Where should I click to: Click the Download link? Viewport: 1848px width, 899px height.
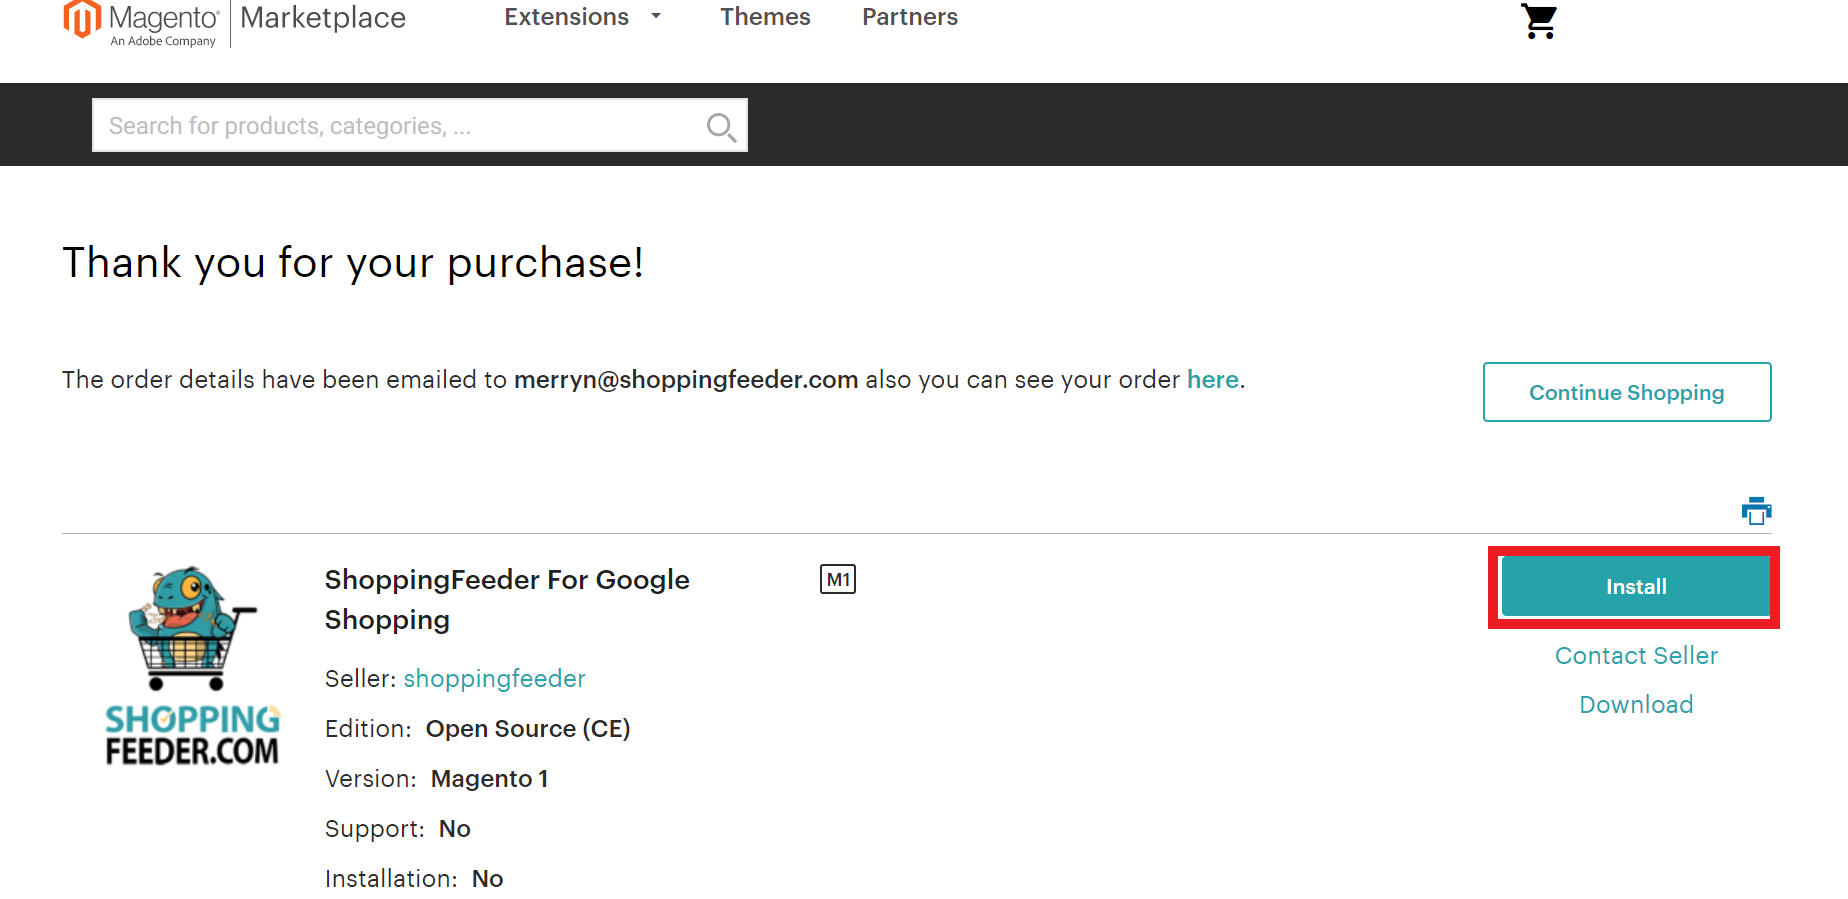[1636, 705]
